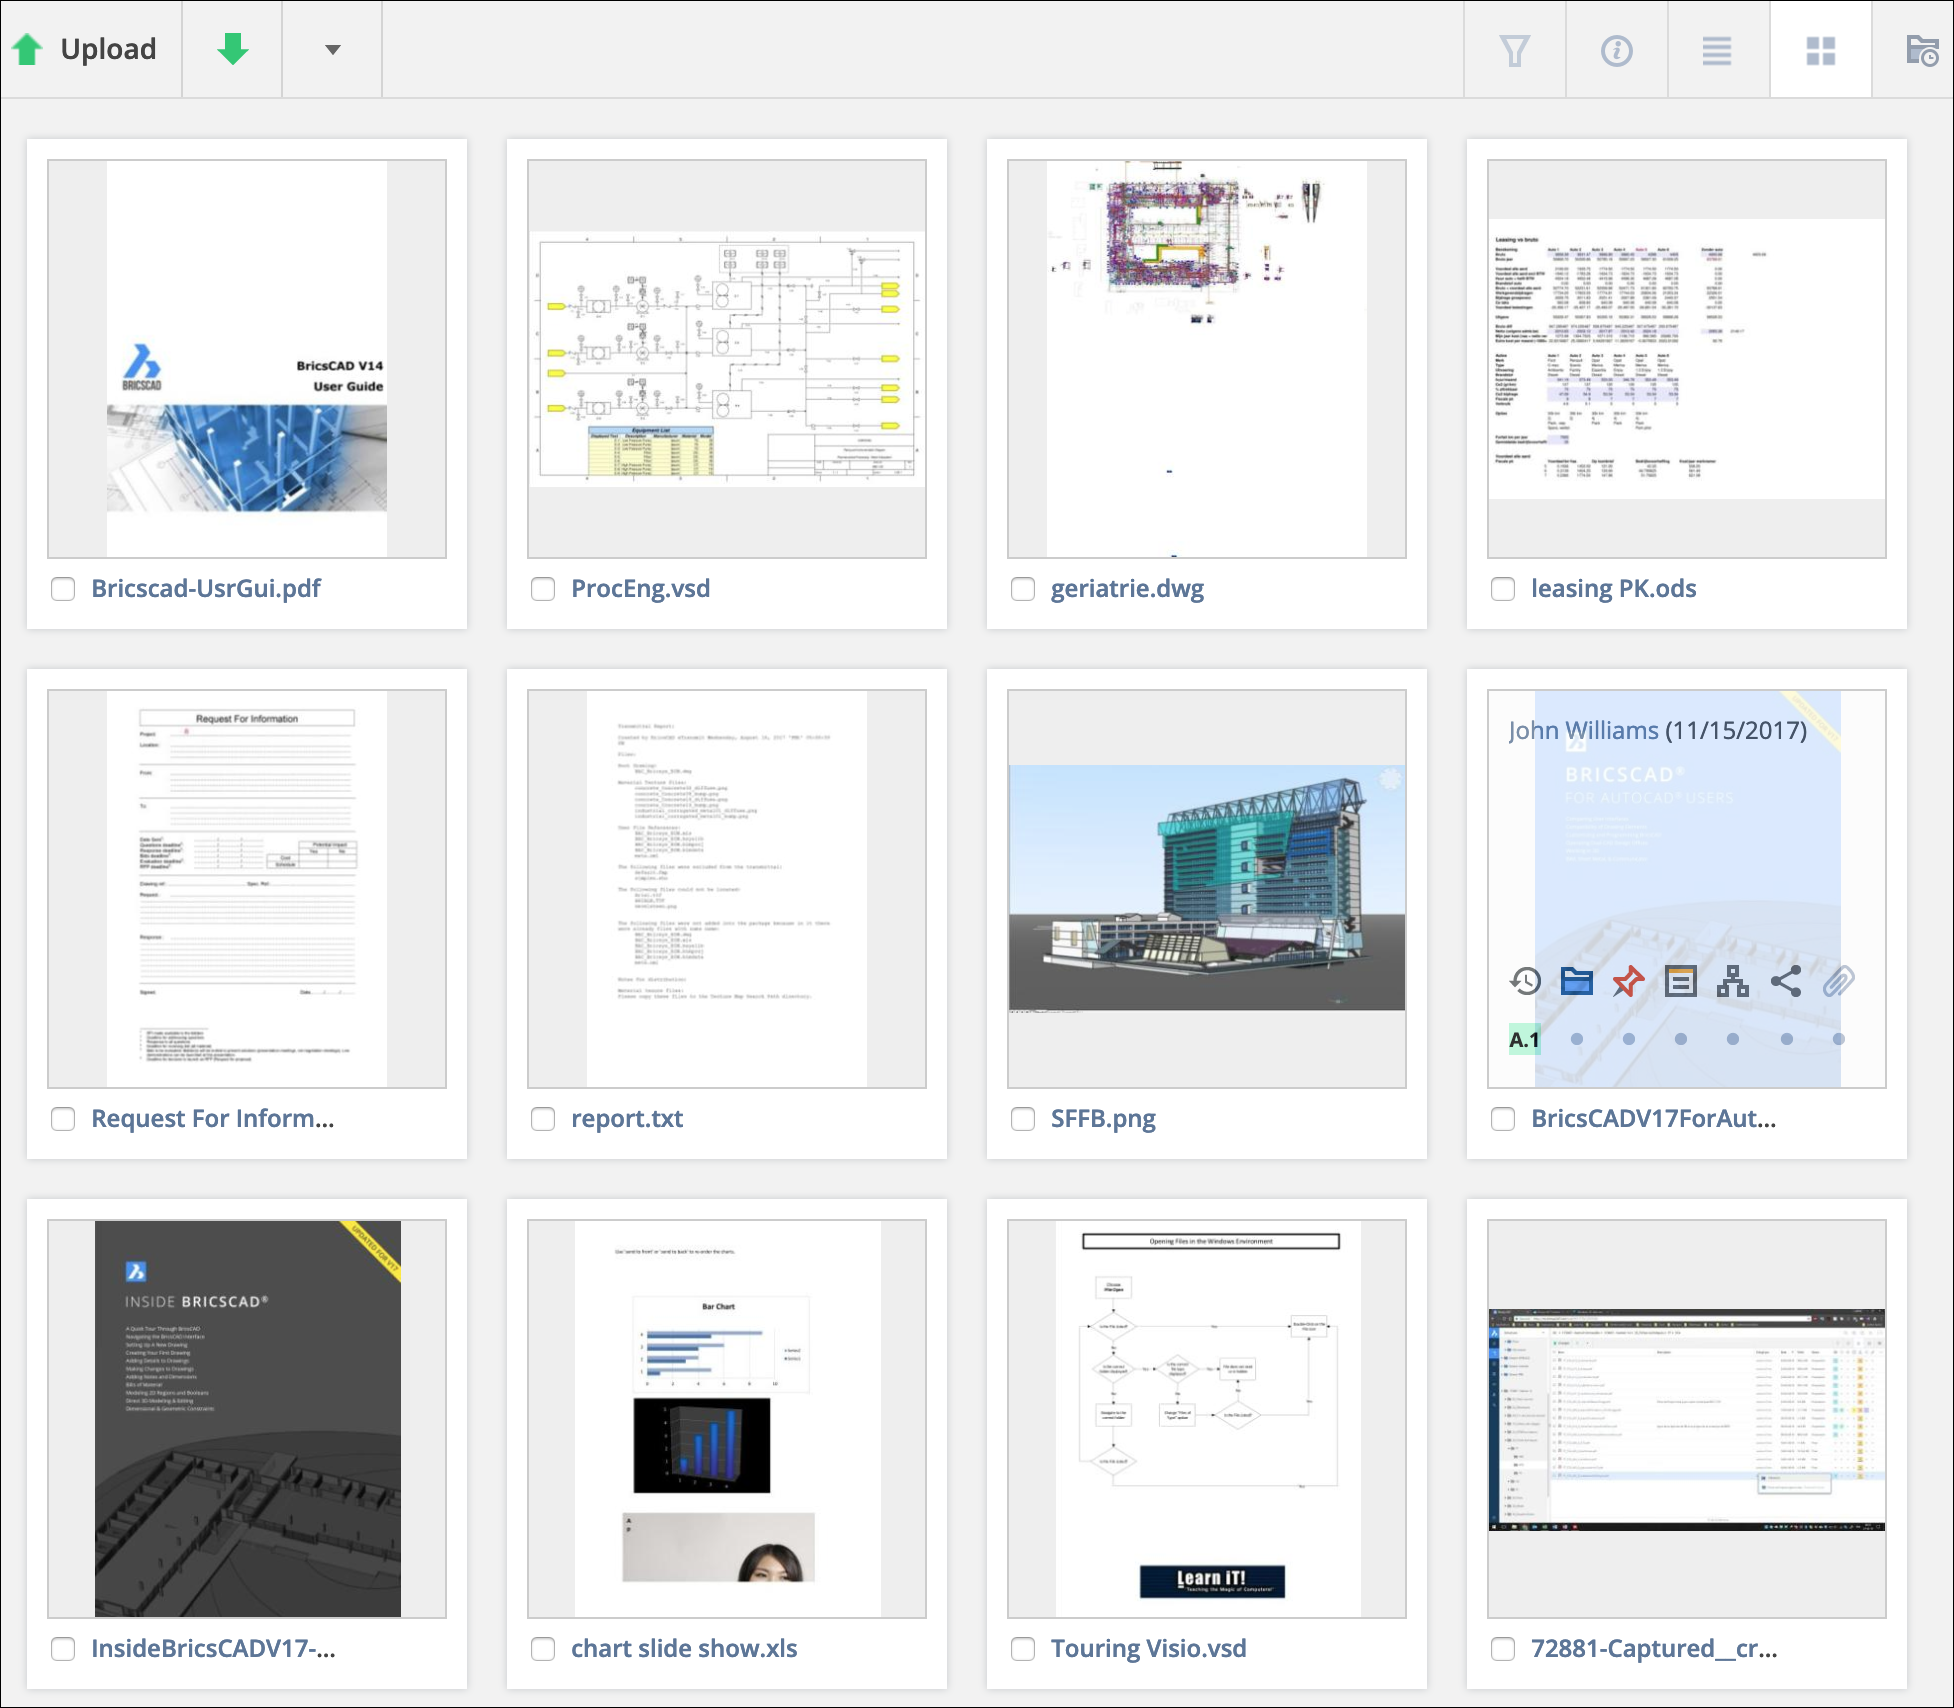
Task: Select the Bricscad-UsrGui.pdf checkbox
Action: [63, 589]
